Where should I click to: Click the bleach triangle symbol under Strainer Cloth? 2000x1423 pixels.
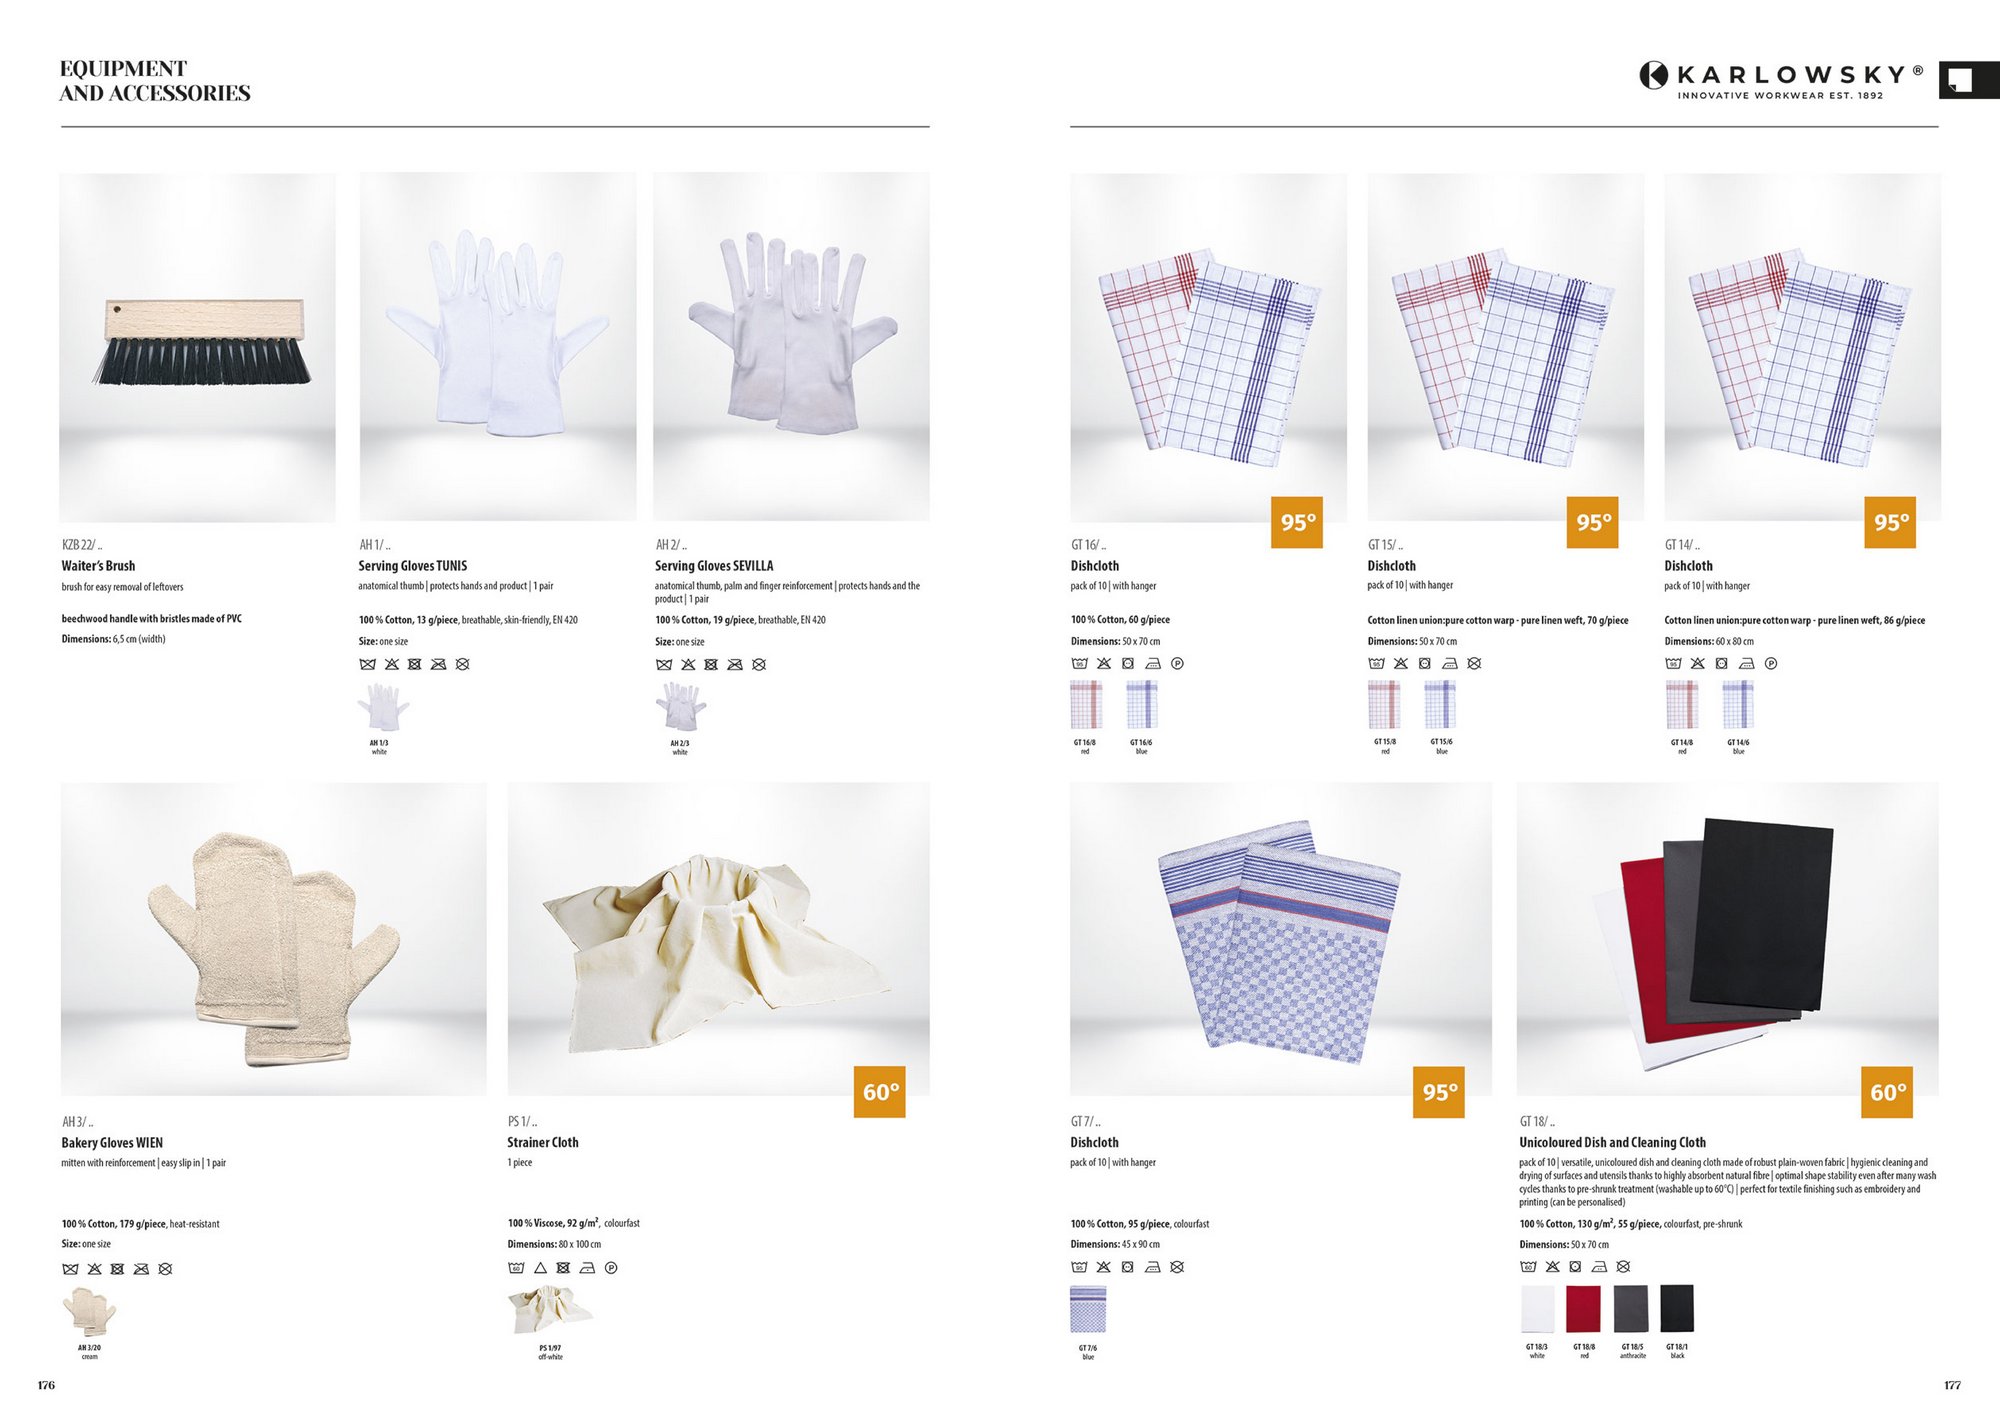click(x=540, y=1268)
